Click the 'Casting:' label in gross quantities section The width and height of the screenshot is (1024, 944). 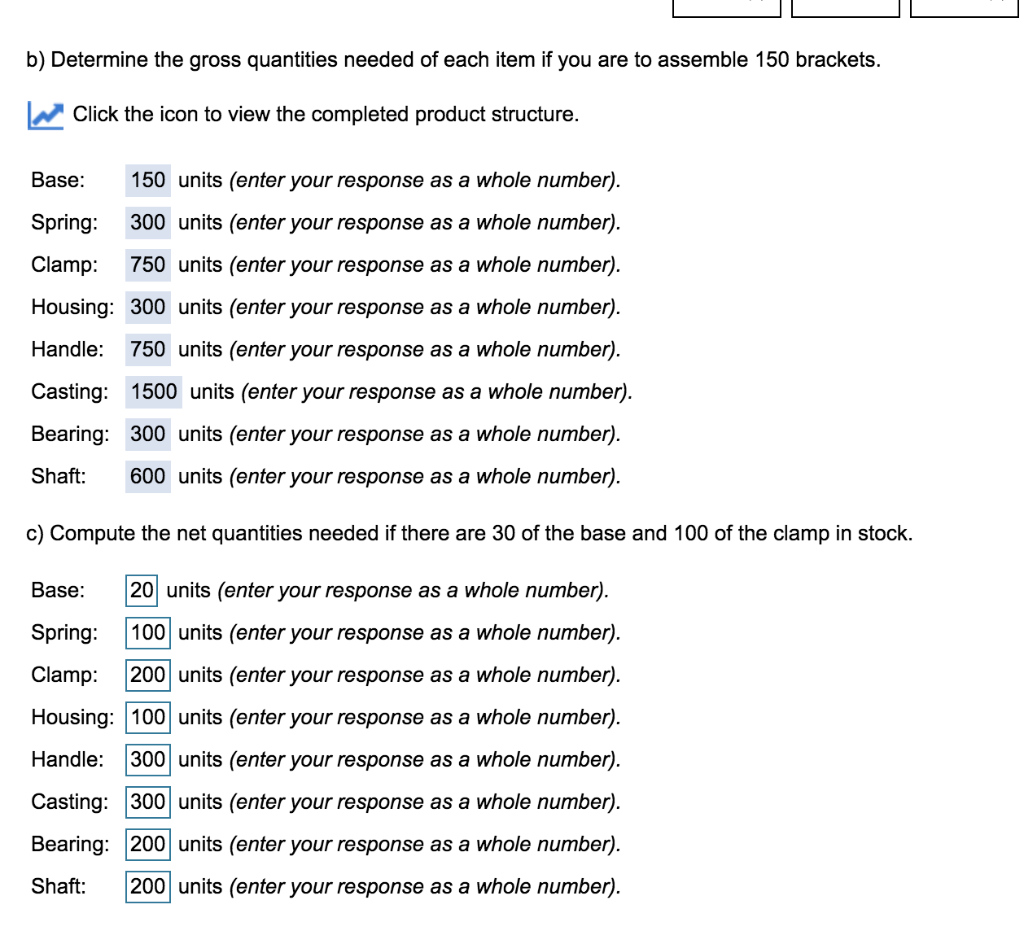(70, 392)
